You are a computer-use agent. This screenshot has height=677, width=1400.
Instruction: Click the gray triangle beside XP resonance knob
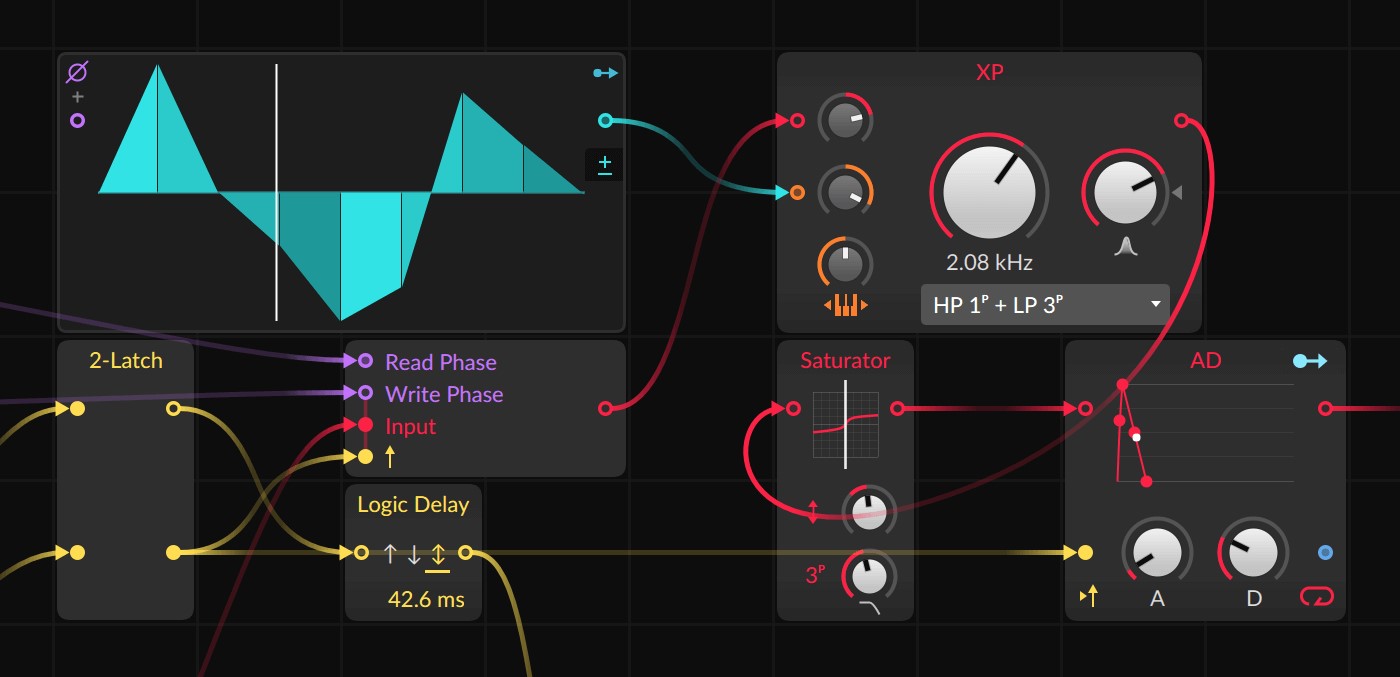(x=1177, y=192)
